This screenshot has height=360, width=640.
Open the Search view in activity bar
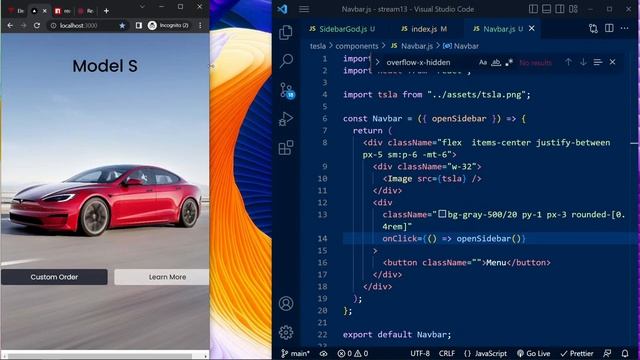(x=286, y=61)
